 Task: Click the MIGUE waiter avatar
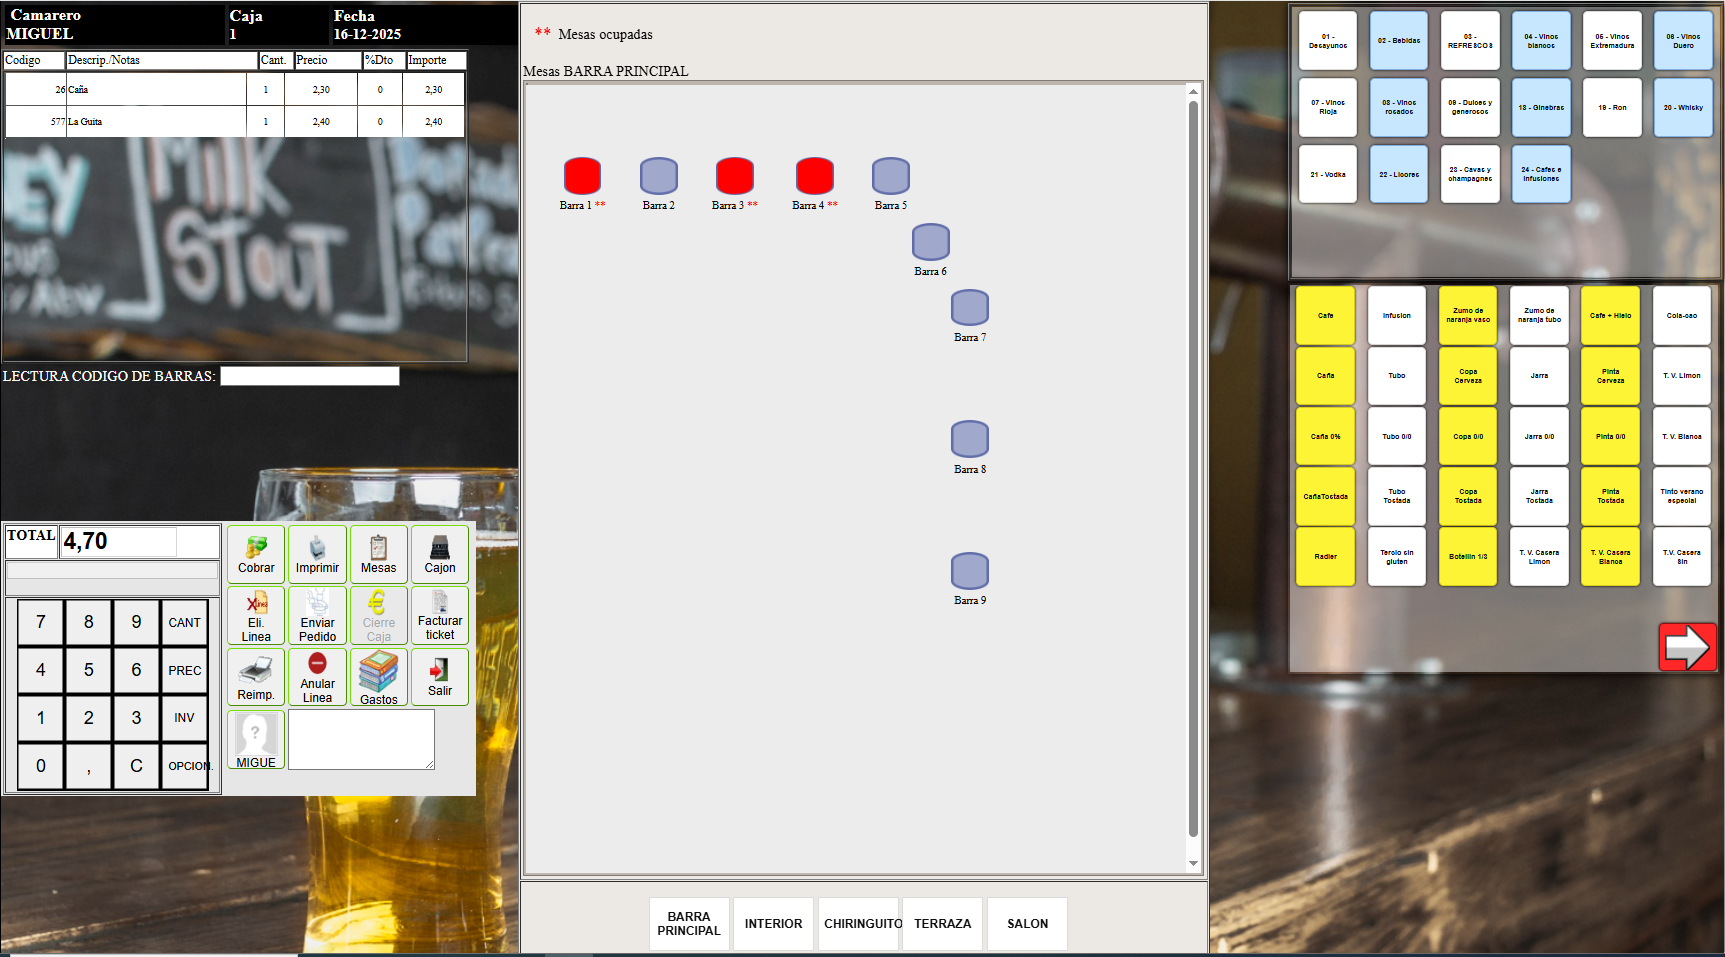[255, 739]
